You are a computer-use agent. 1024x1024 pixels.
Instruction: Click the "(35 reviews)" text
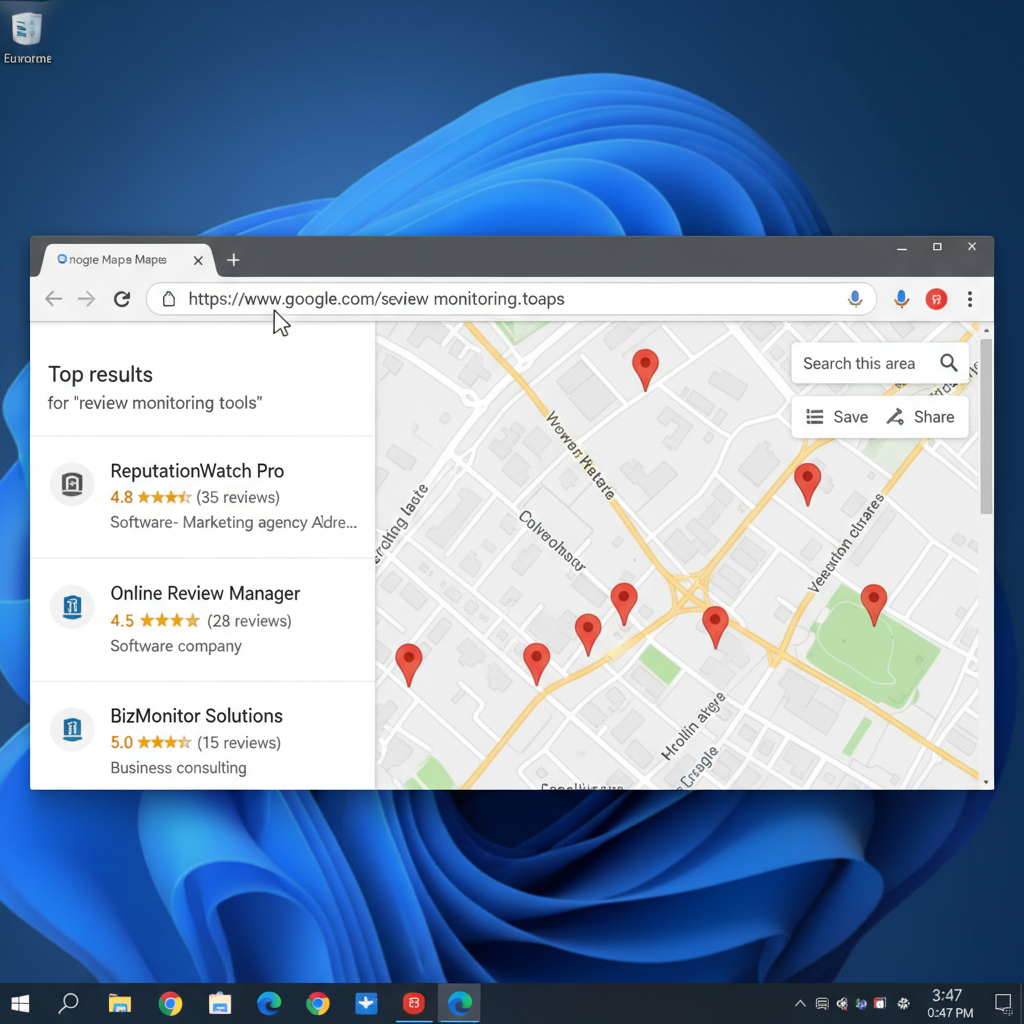tap(238, 498)
